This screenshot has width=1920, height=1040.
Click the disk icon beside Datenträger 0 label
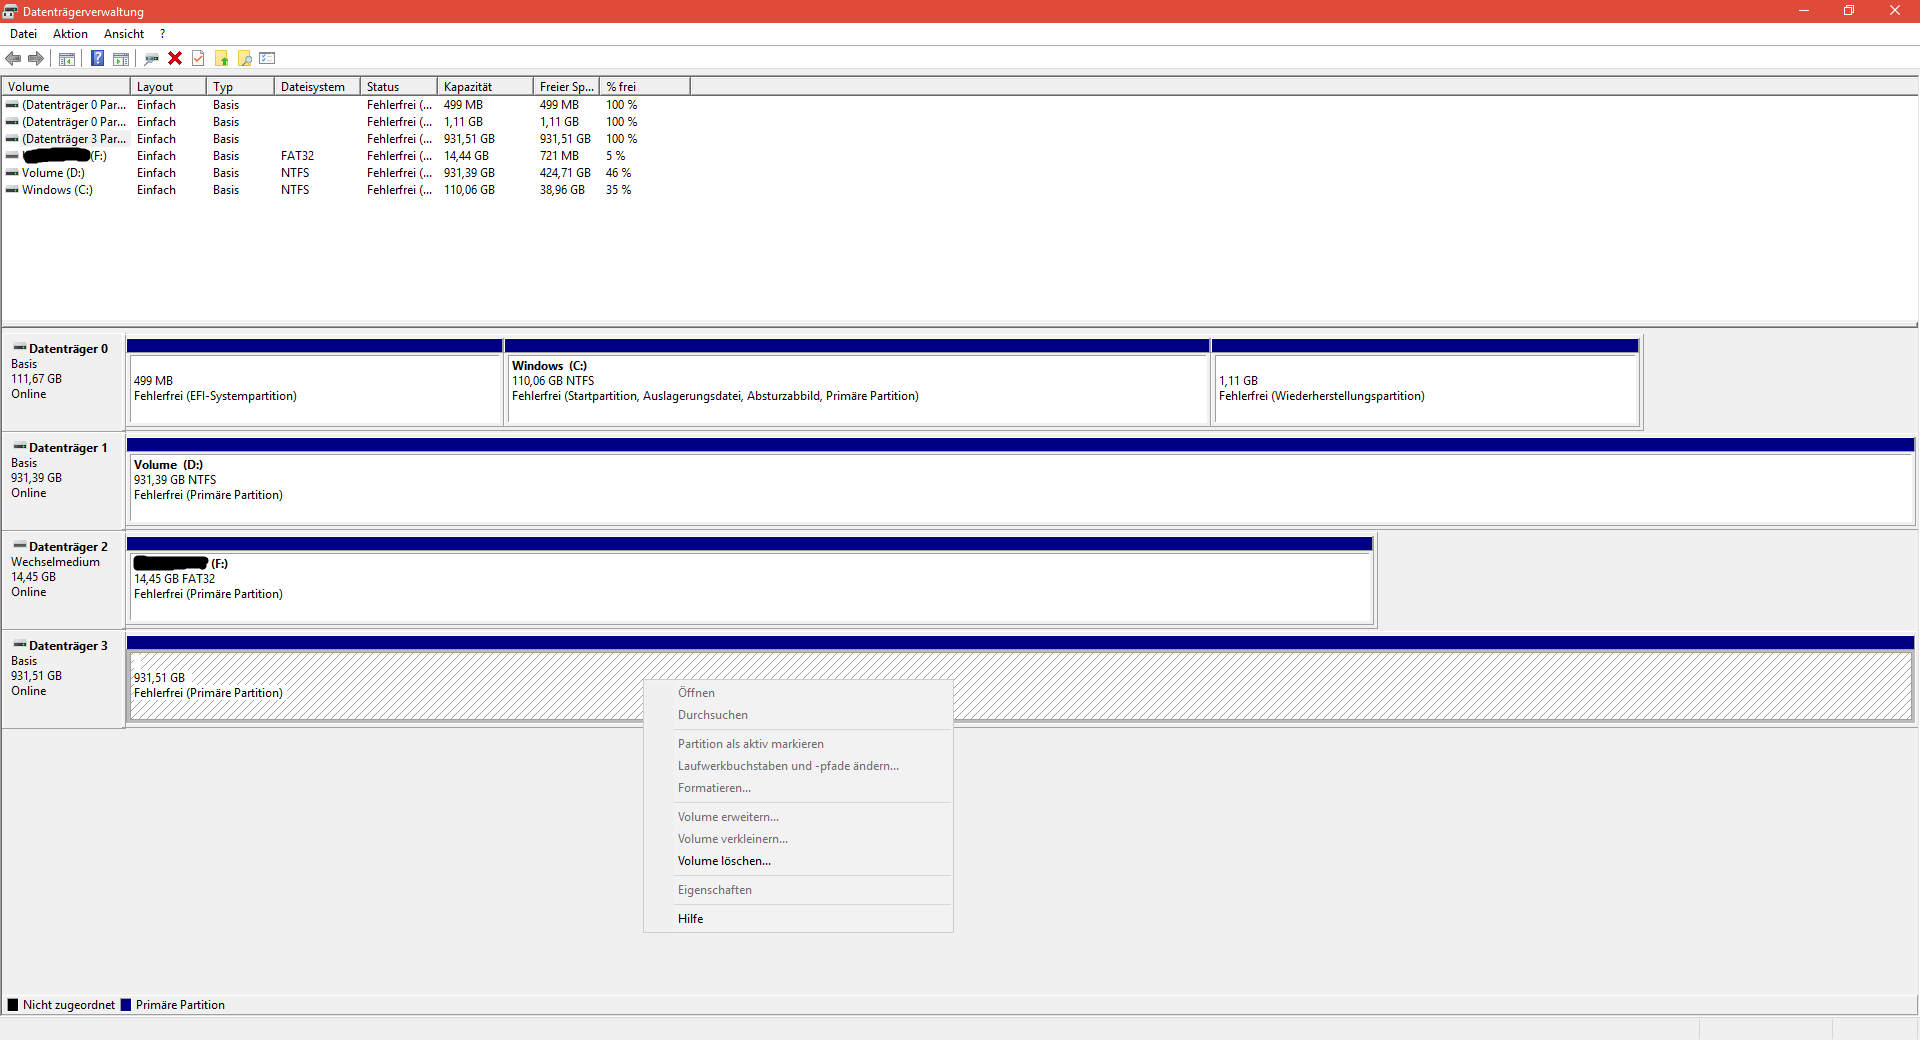(20, 348)
